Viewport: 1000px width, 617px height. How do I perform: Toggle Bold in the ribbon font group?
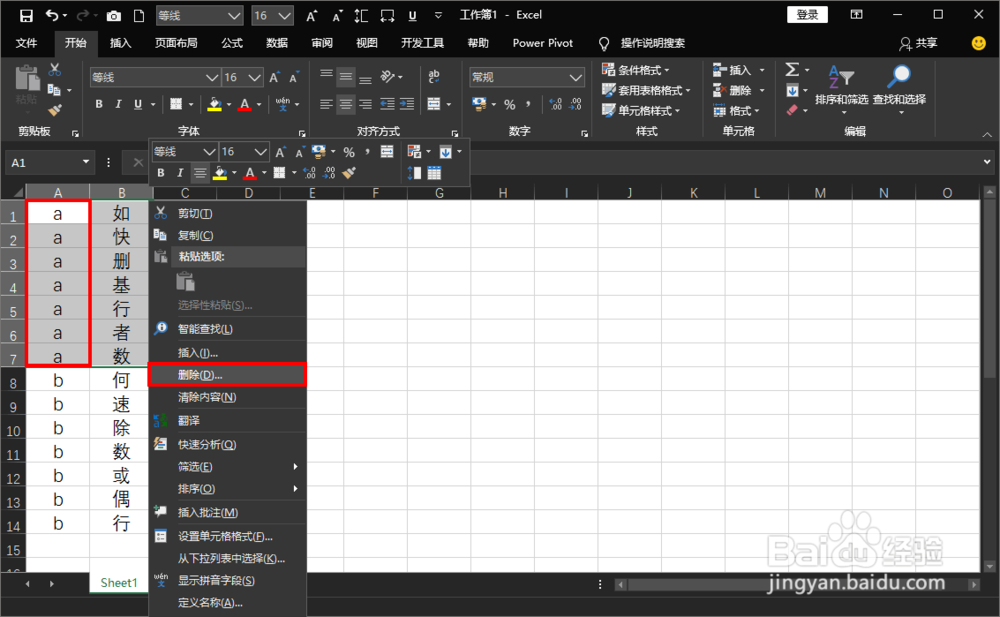coord(99,104)
